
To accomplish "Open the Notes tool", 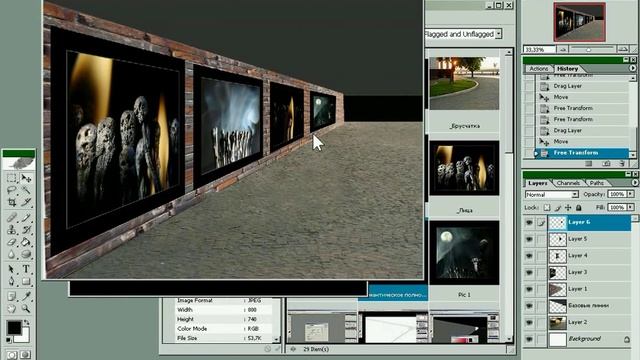I will 11,296.
